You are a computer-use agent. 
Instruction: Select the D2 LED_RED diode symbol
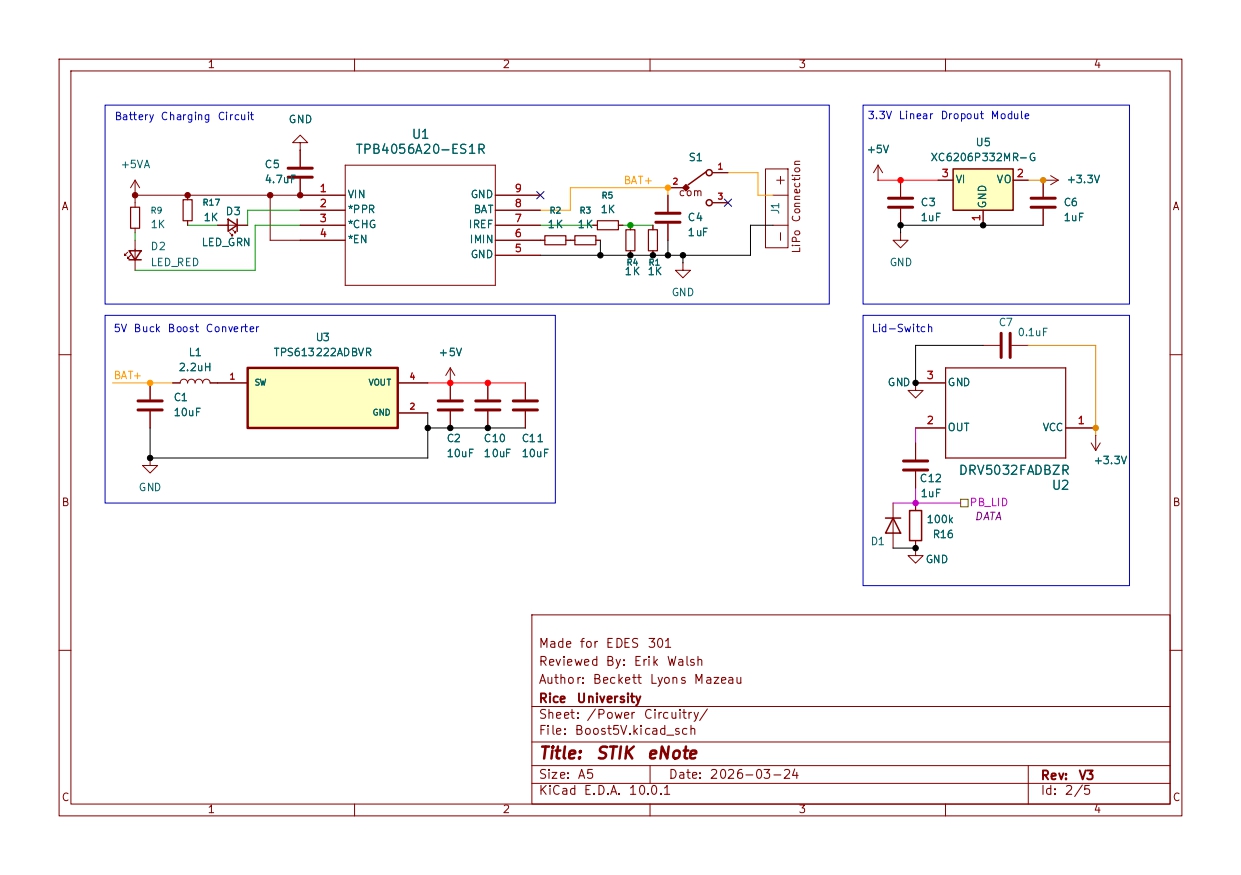pos(135,255)
